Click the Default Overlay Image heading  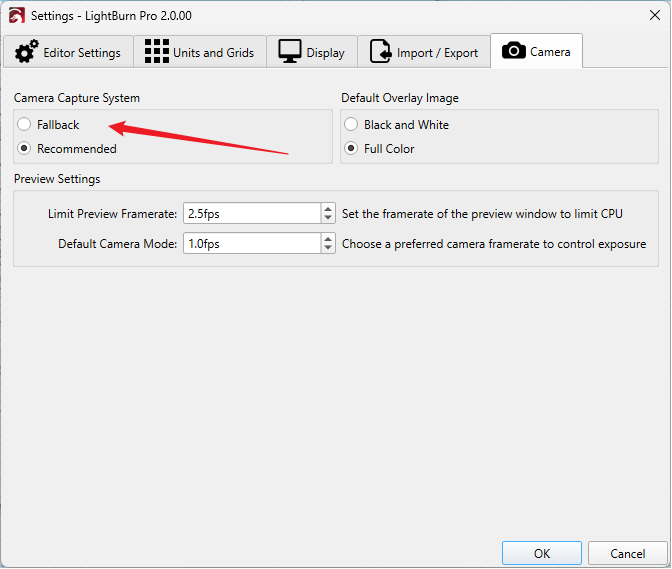(400, 98)
